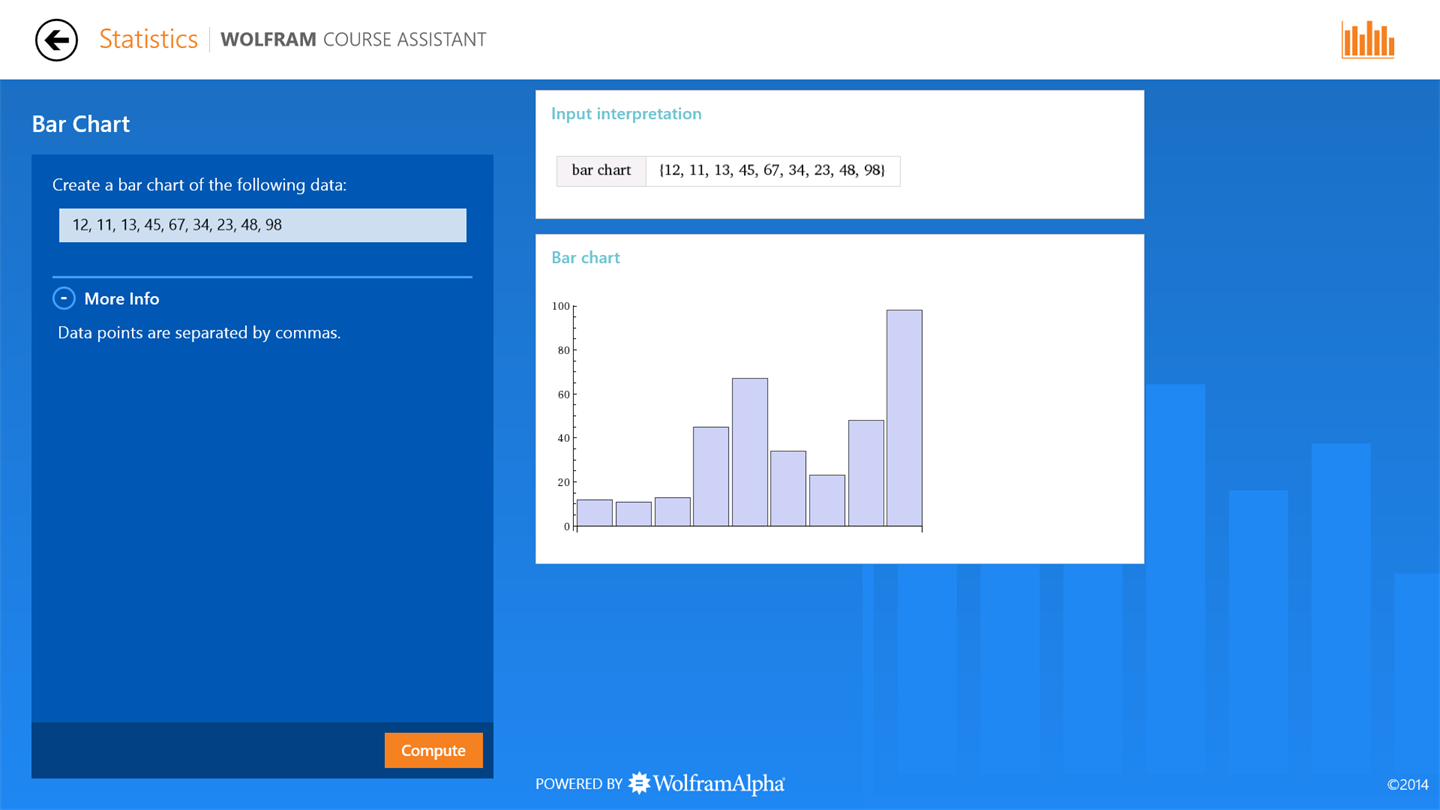Select the tallest bar with value 98
Viewport: 1440px width, 810px height.
[x=904, y=418]
